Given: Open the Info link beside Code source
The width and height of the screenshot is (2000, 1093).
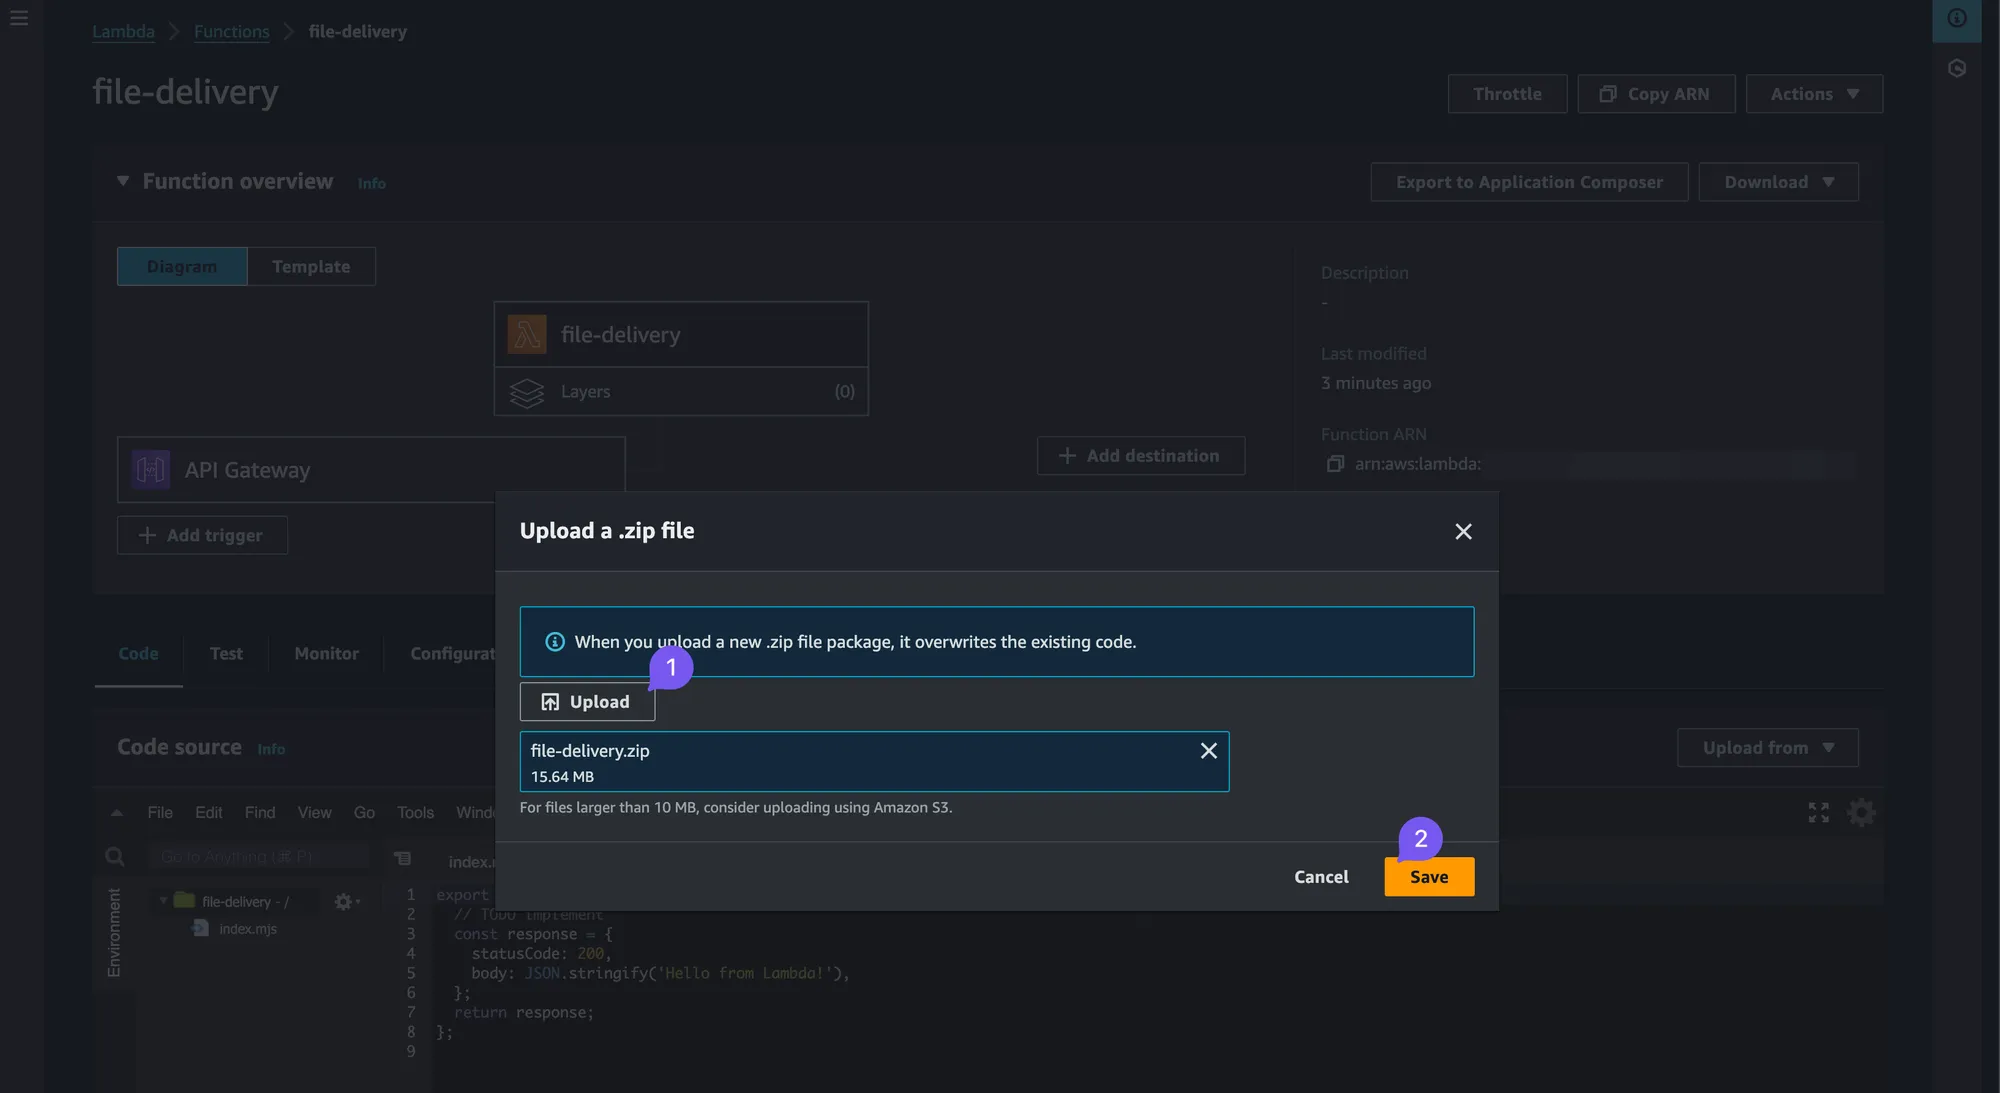Looking at the screenshot, I should pyautogui.click(x=271, y=749).
